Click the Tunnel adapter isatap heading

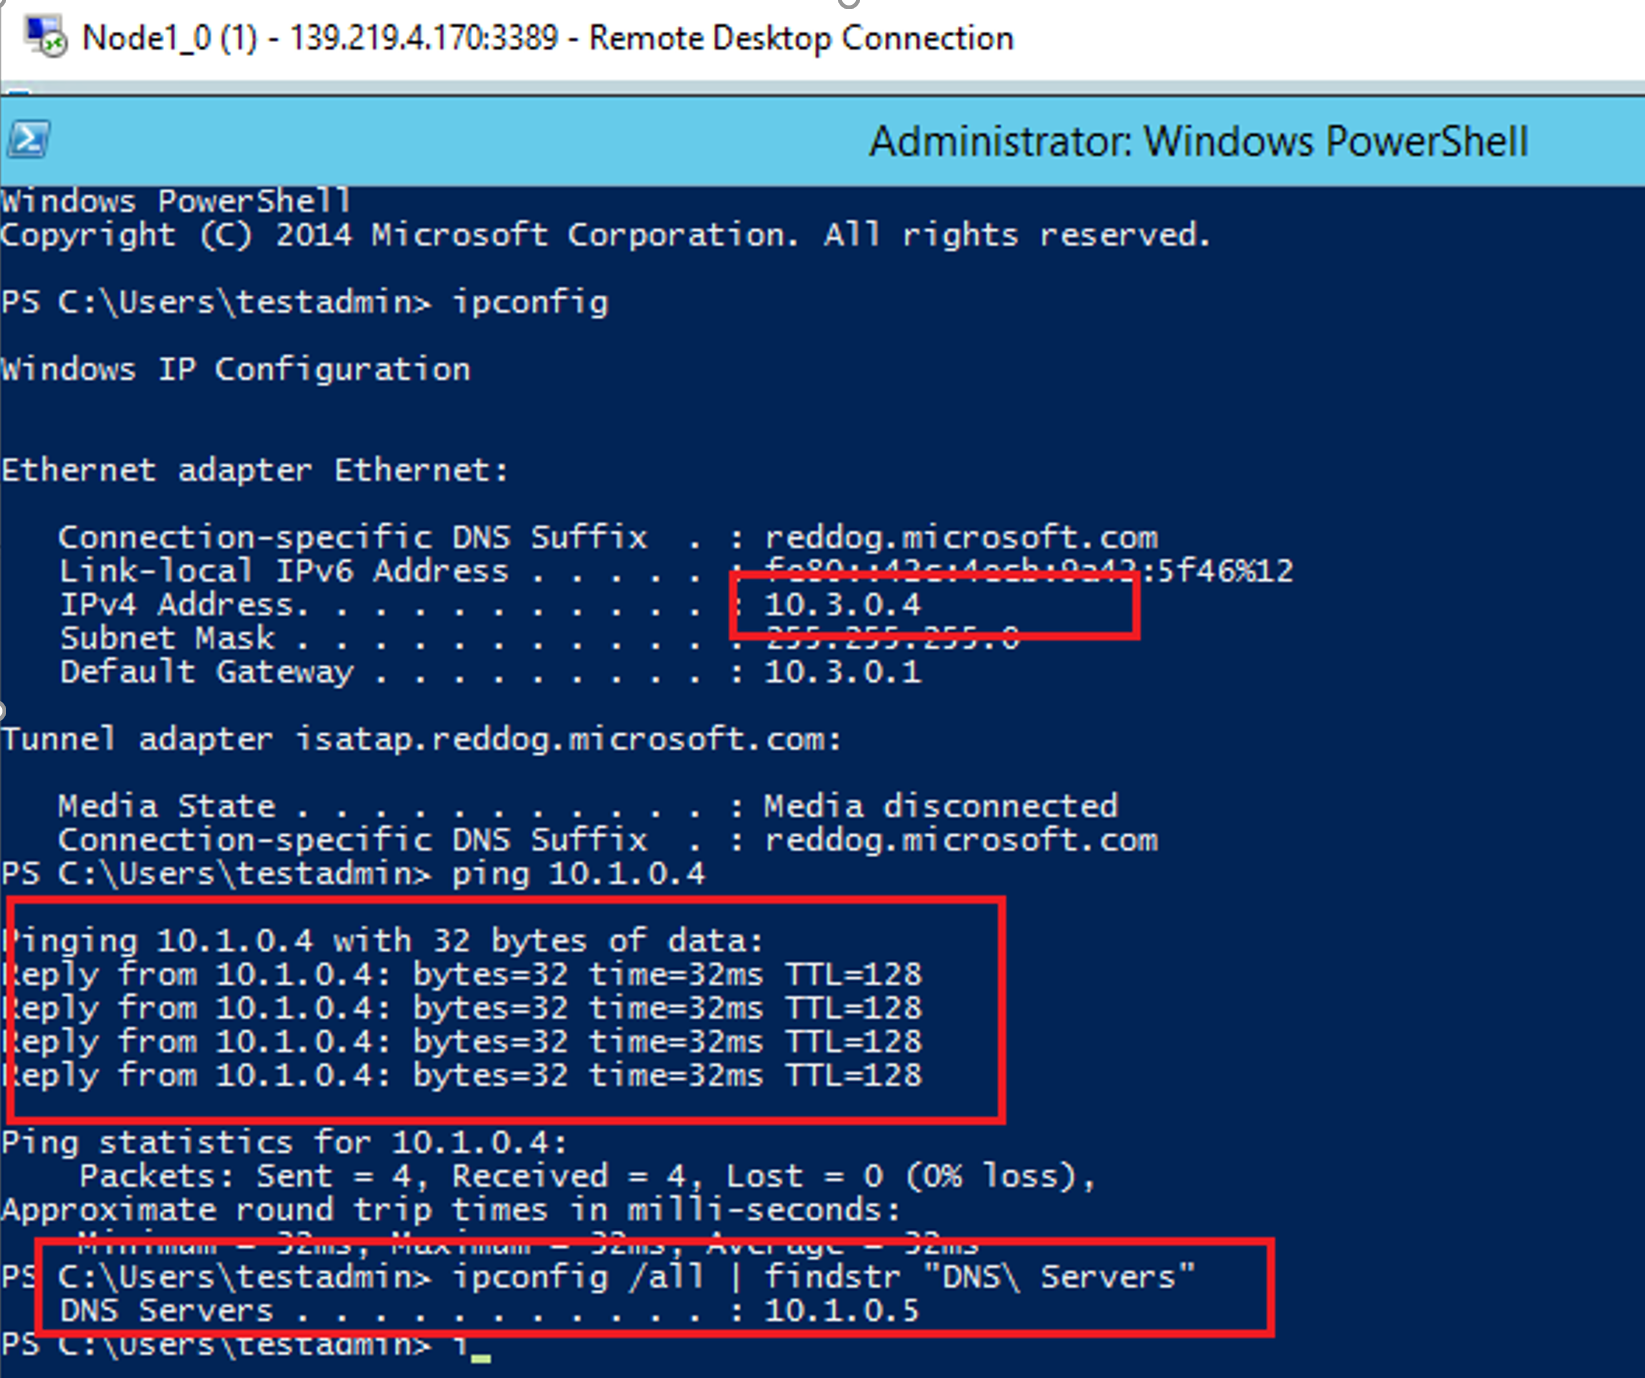(421, 739)
